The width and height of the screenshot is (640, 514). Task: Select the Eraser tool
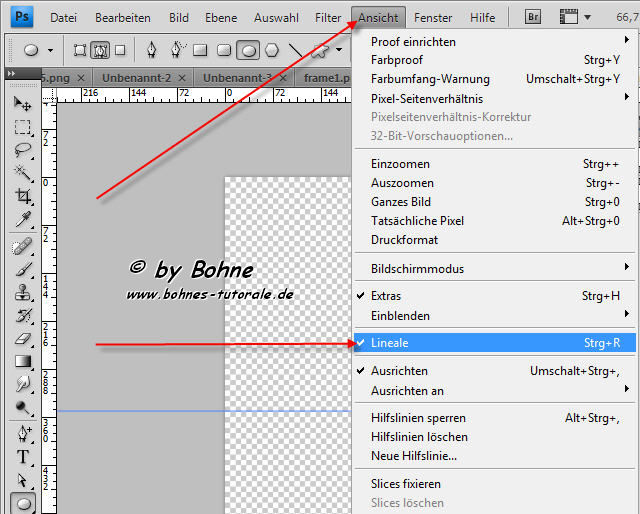coord(22,339)
